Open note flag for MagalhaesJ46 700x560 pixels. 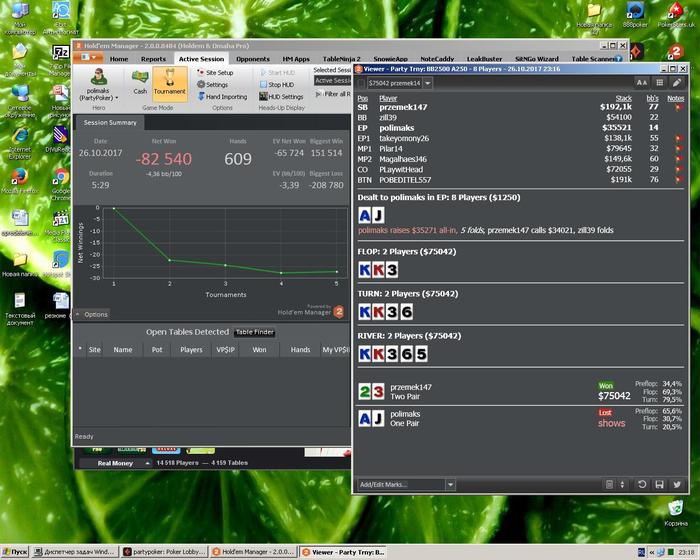click(x=679, y=159)
